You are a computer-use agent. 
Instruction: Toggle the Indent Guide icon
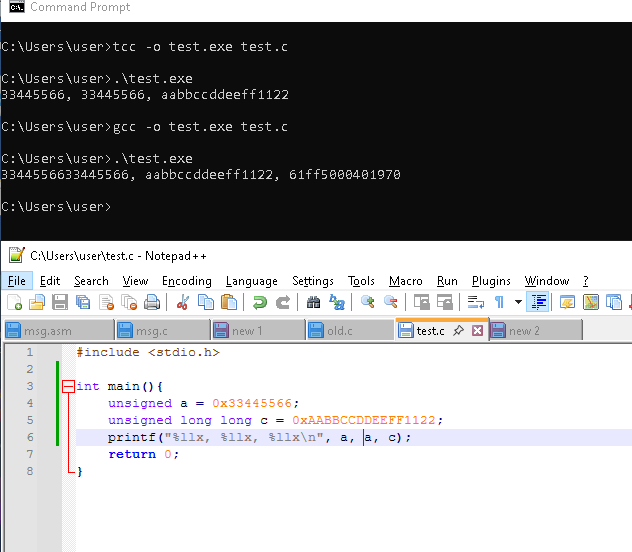[x=538, y=302]
